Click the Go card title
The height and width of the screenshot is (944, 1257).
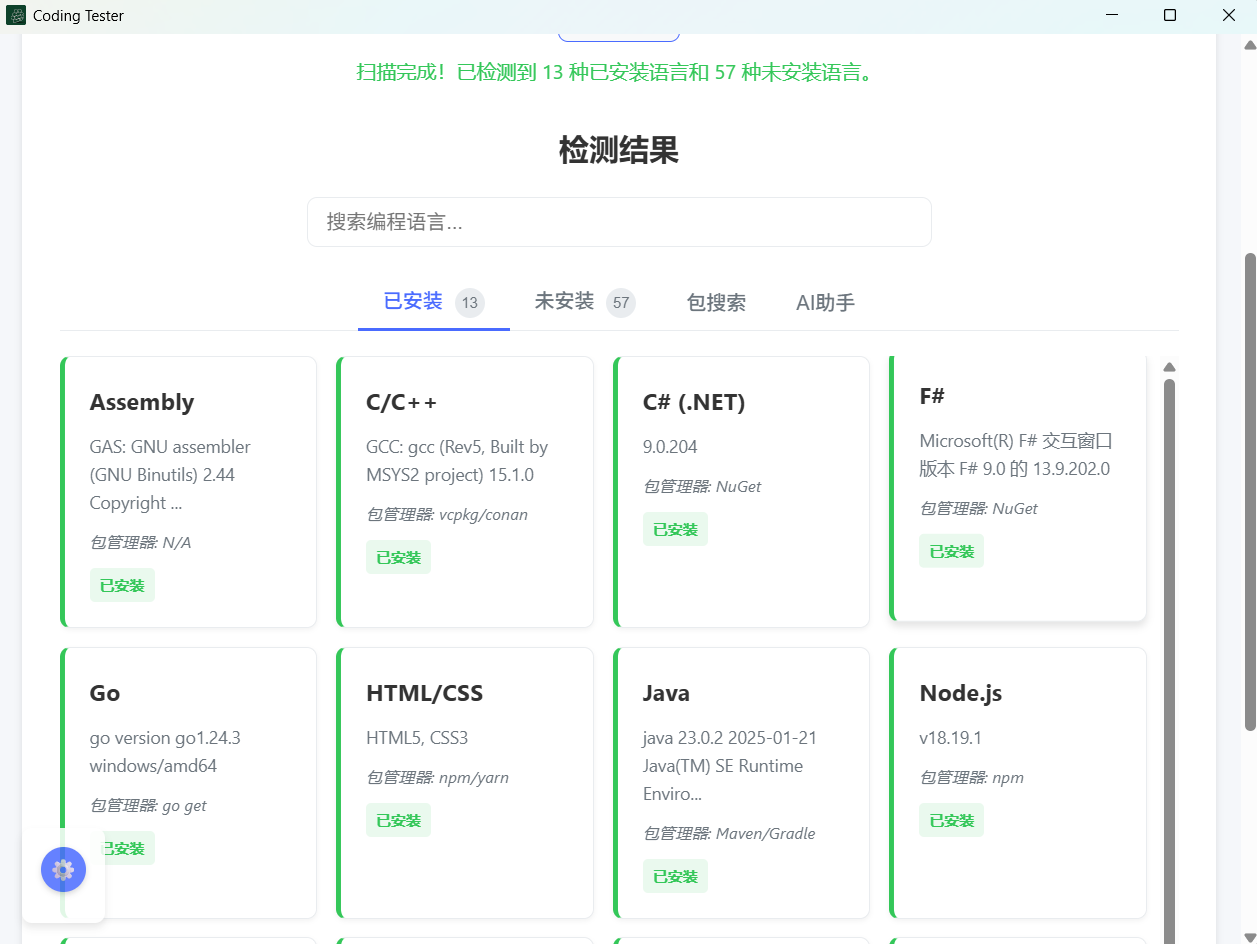(105, 693)
